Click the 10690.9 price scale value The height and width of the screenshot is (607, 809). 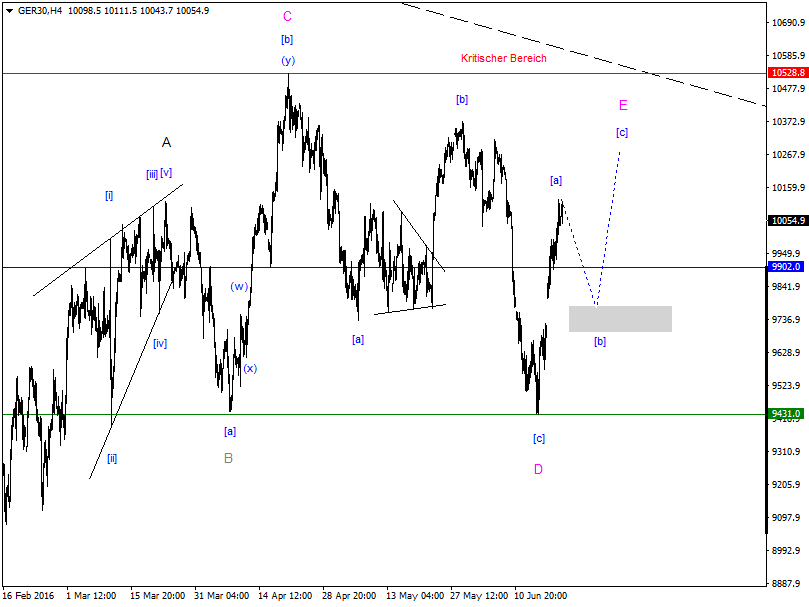[788, 23]
